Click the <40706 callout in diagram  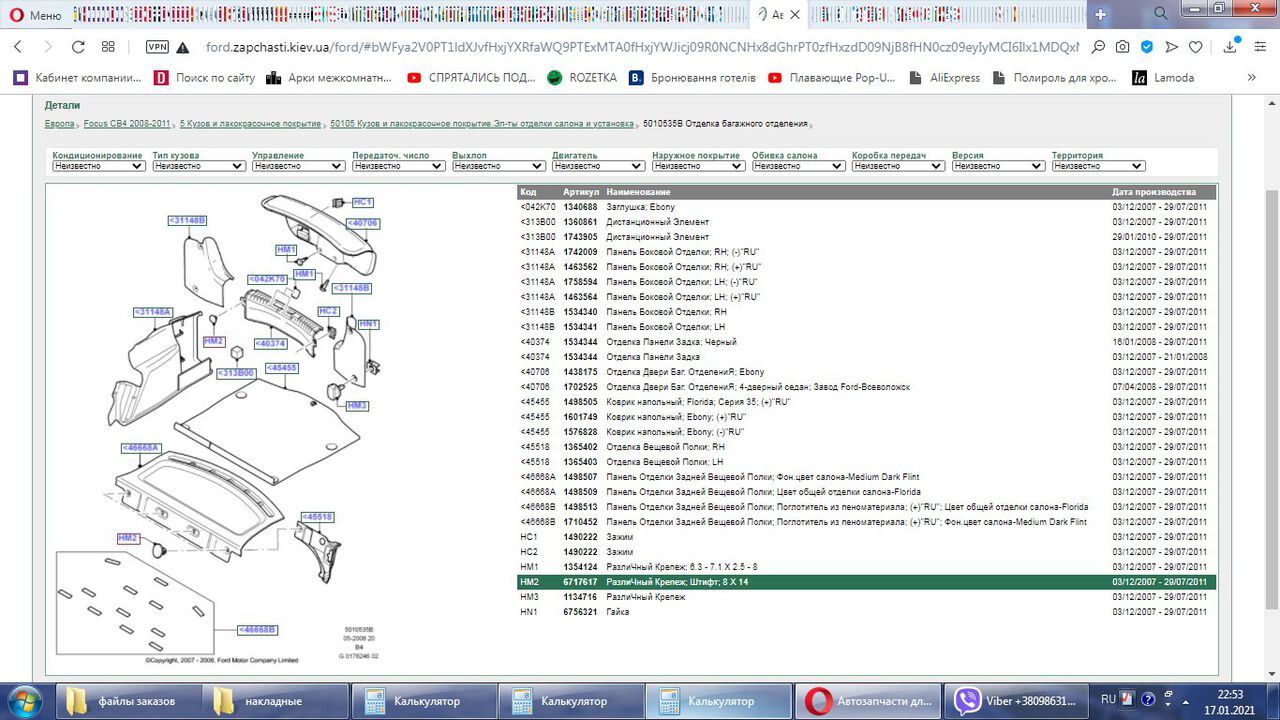(x=363, y=223)
